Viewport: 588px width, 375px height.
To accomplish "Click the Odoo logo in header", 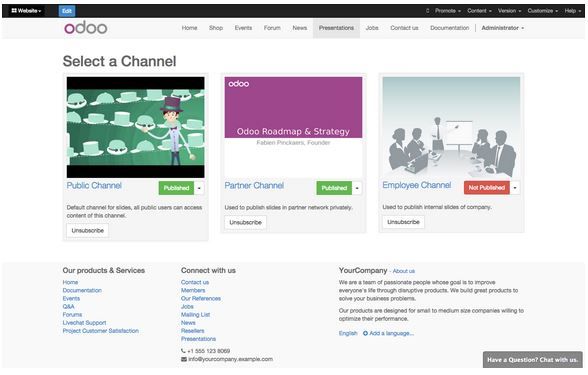I will coord(86,28).
